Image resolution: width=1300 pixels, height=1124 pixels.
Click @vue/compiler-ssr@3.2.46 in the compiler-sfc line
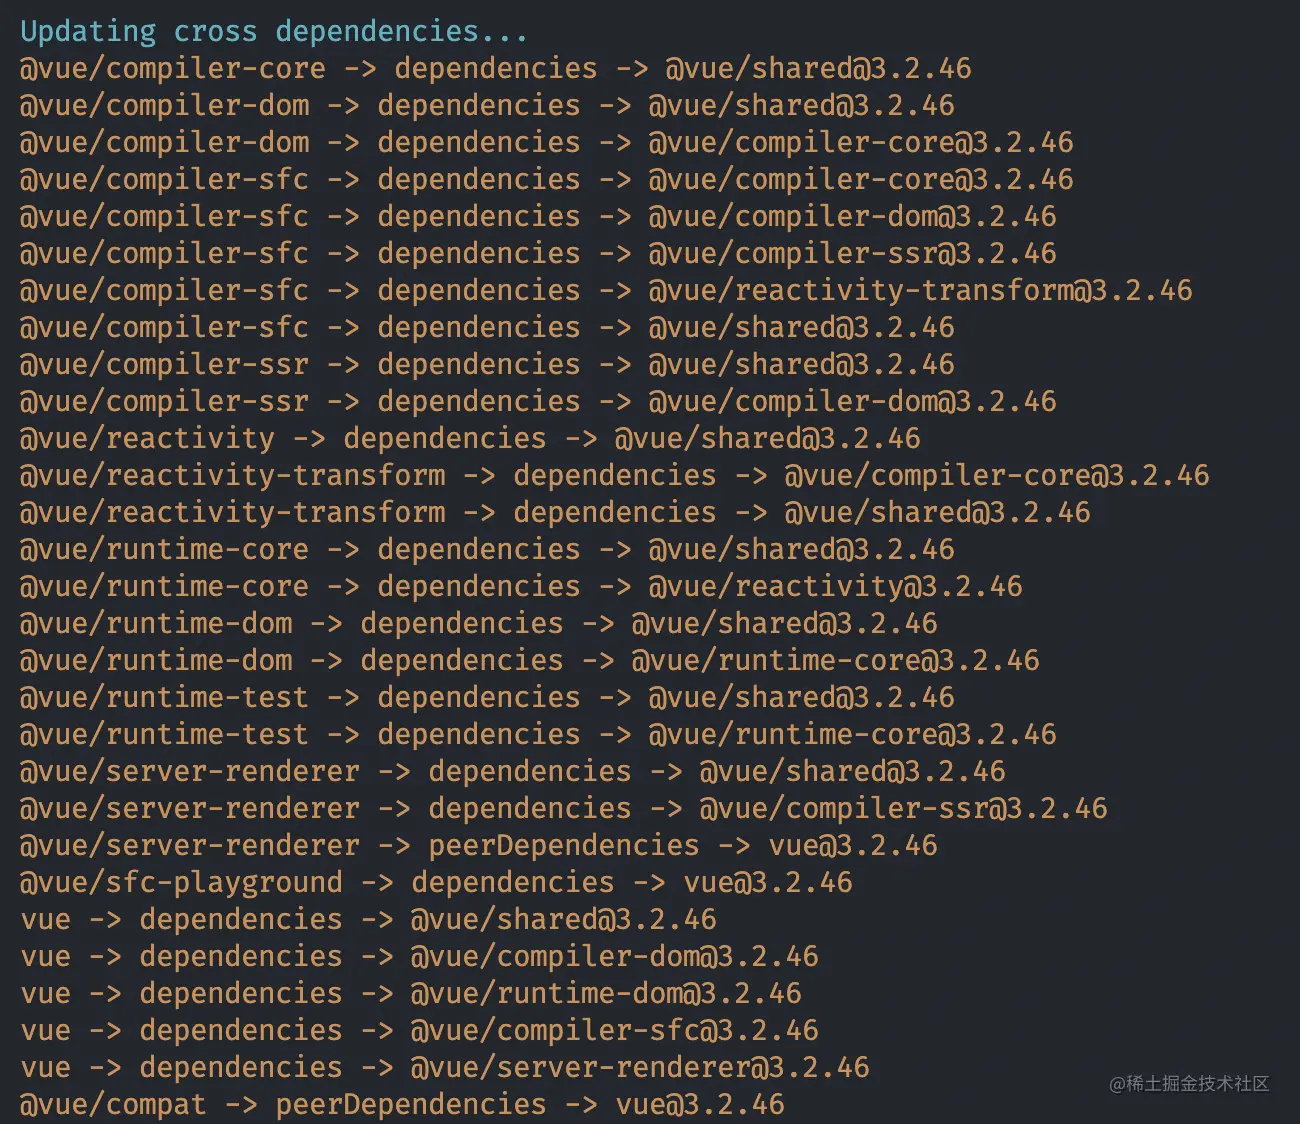point(852,253)
